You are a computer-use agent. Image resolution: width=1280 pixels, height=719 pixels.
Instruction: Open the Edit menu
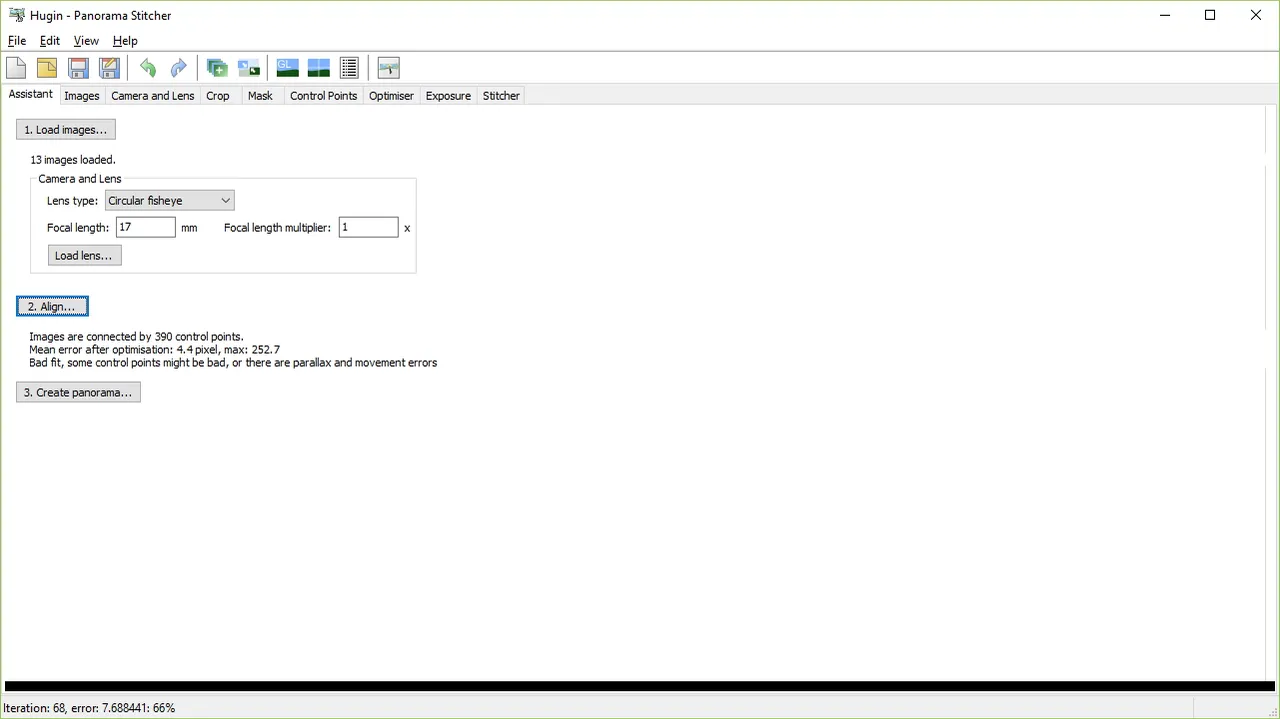[x=50, y=41]
